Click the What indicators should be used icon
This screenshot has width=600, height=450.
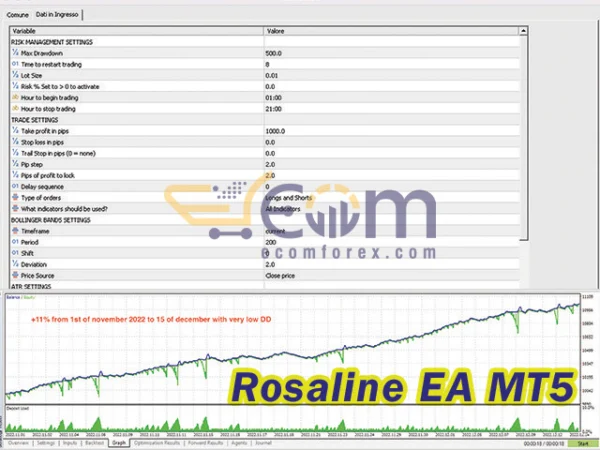[15, 209]
